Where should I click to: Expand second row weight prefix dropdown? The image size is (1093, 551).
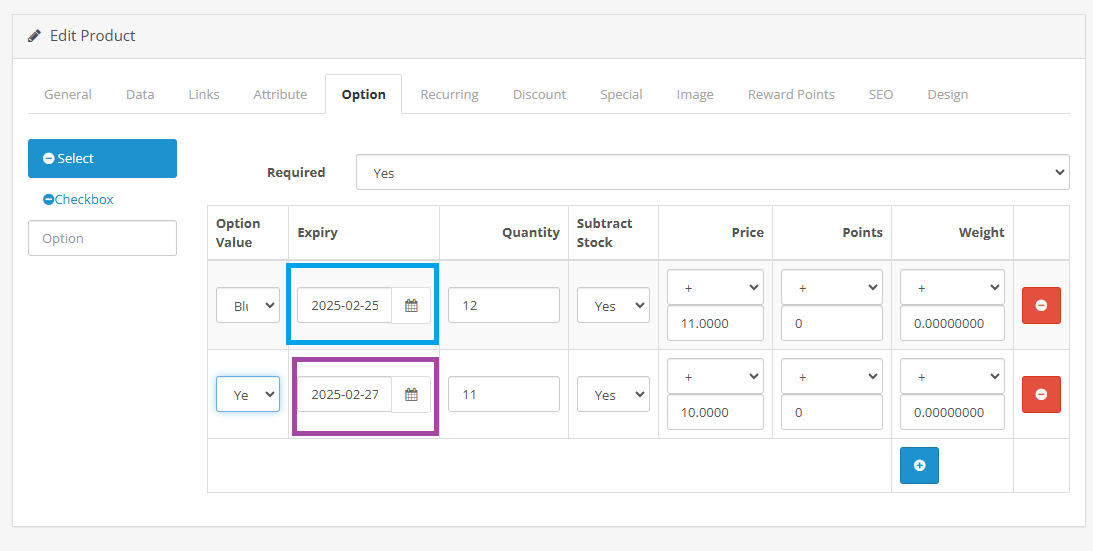click(x=952, y=377)
